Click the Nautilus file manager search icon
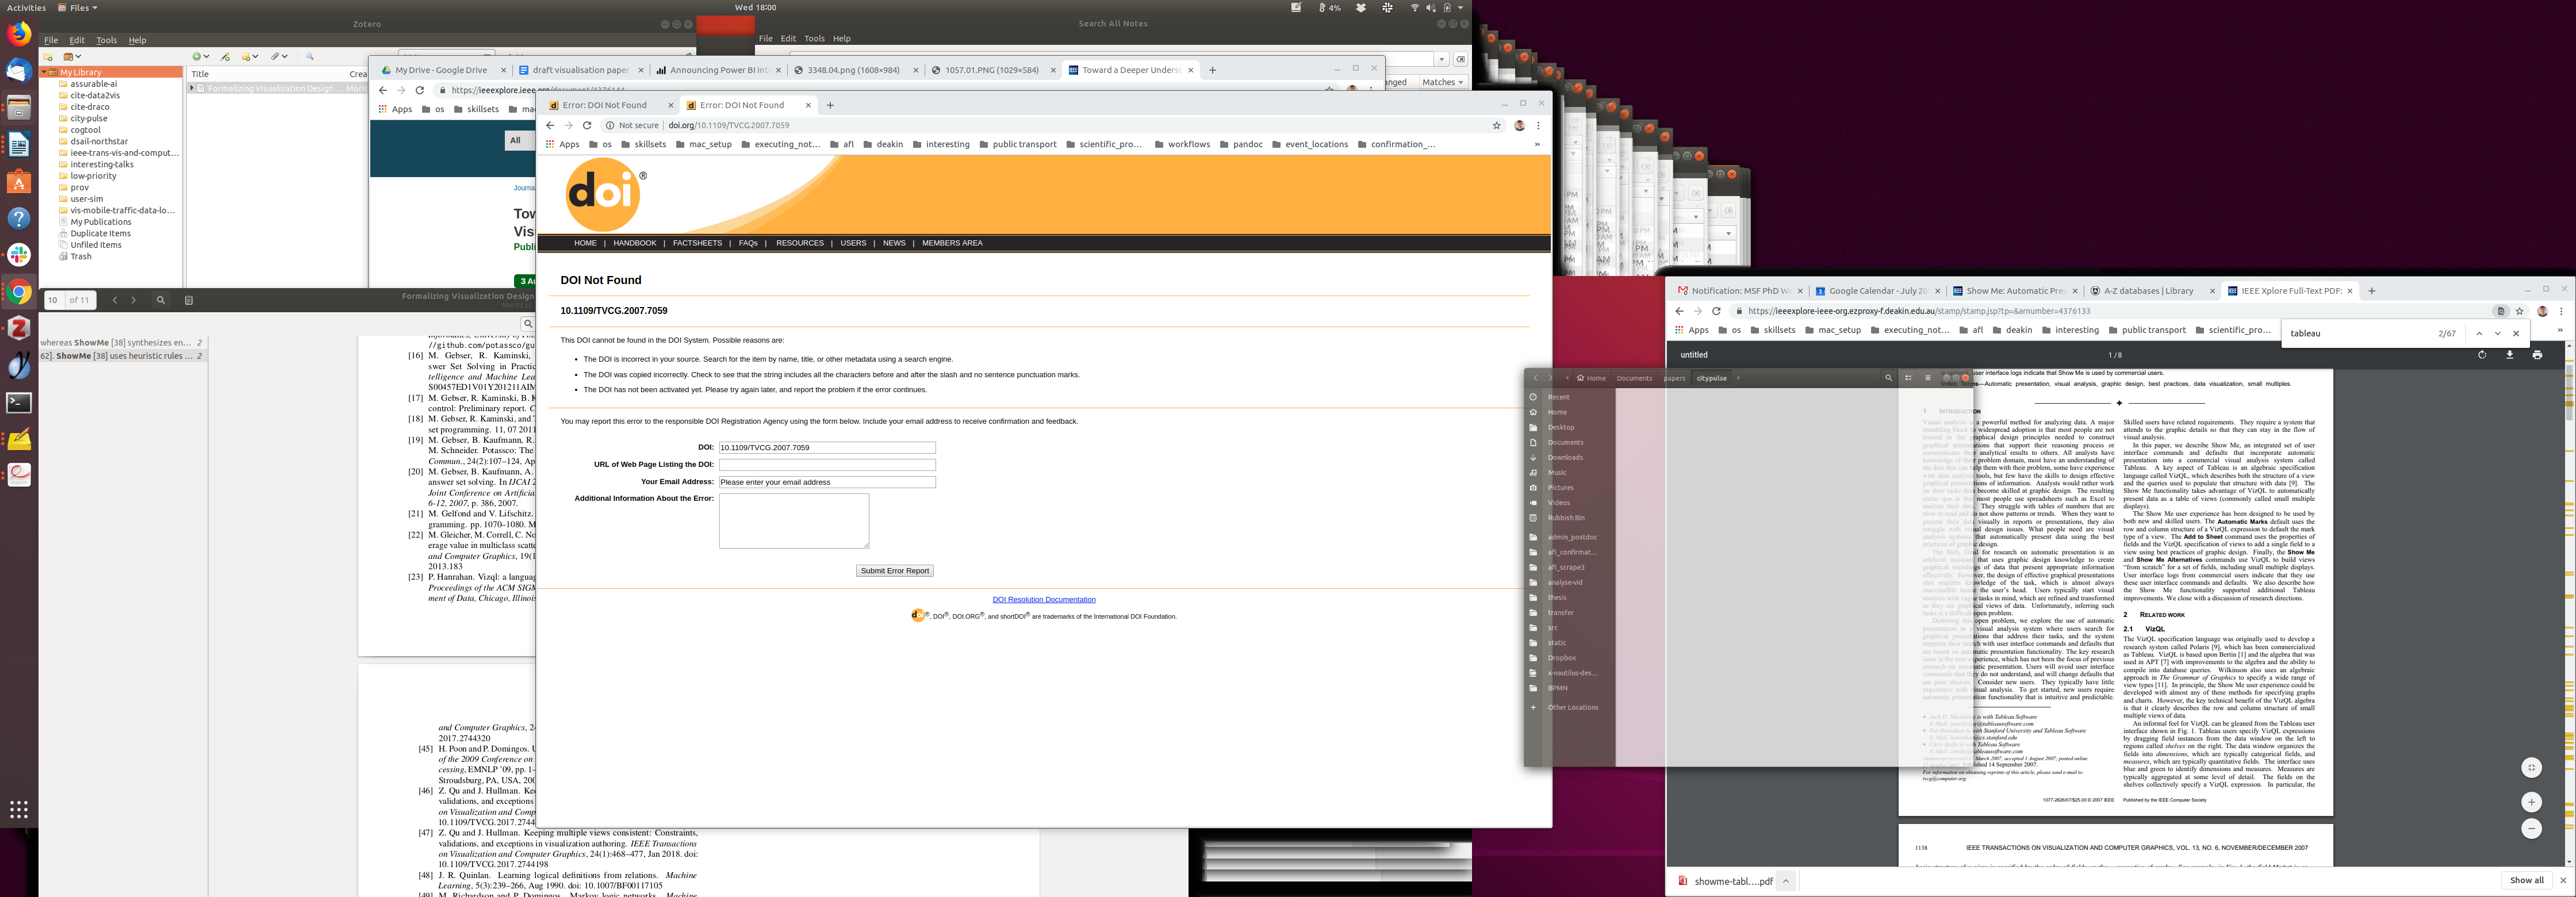This screenshot has height=897, width=2576. (1888, 378)
